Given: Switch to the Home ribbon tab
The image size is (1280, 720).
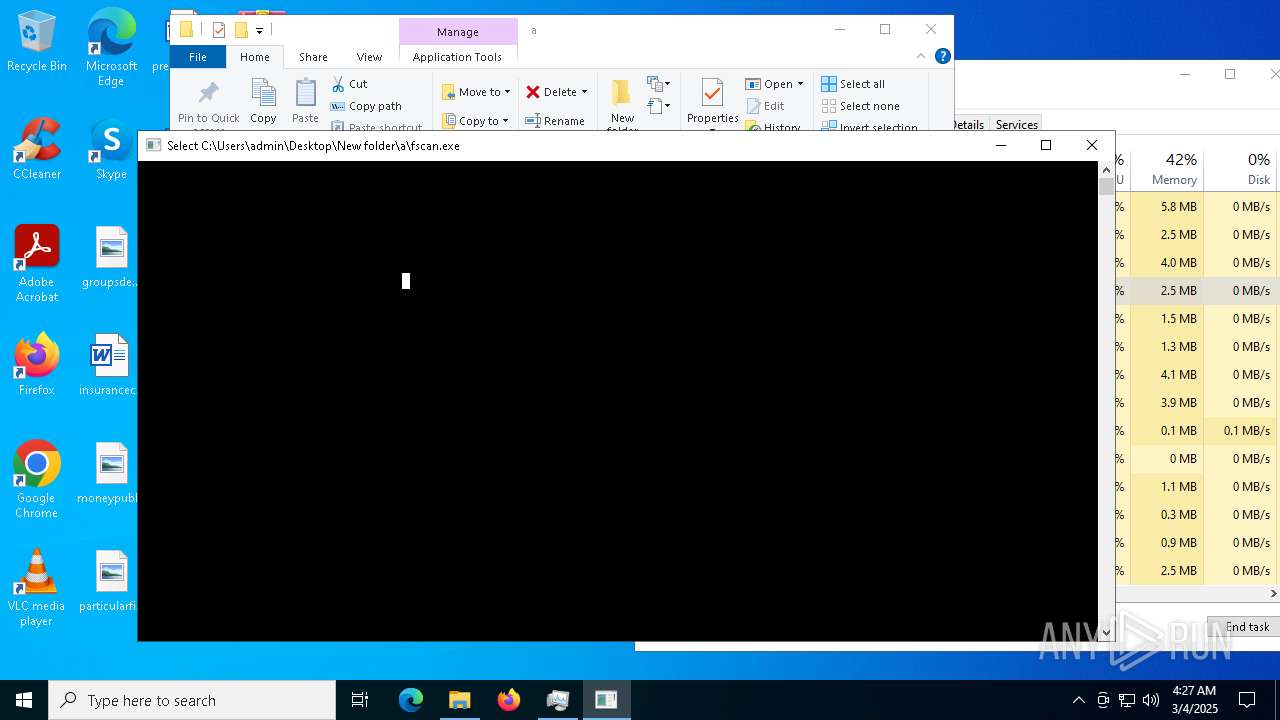Looking at the screenshot, I should (255, 57).
